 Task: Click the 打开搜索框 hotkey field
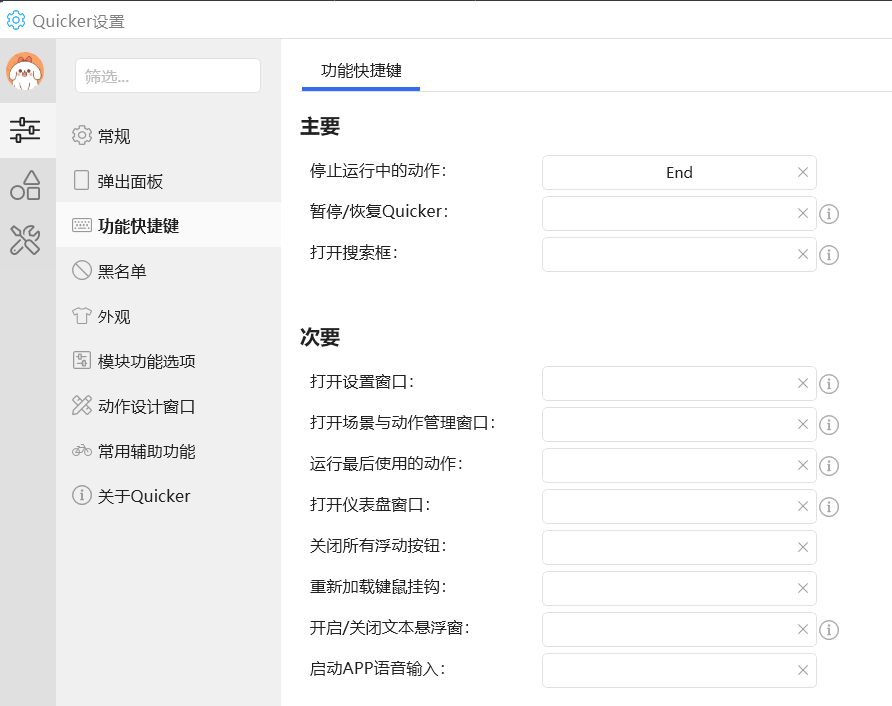pyautogui.click(x=679, y=254)
